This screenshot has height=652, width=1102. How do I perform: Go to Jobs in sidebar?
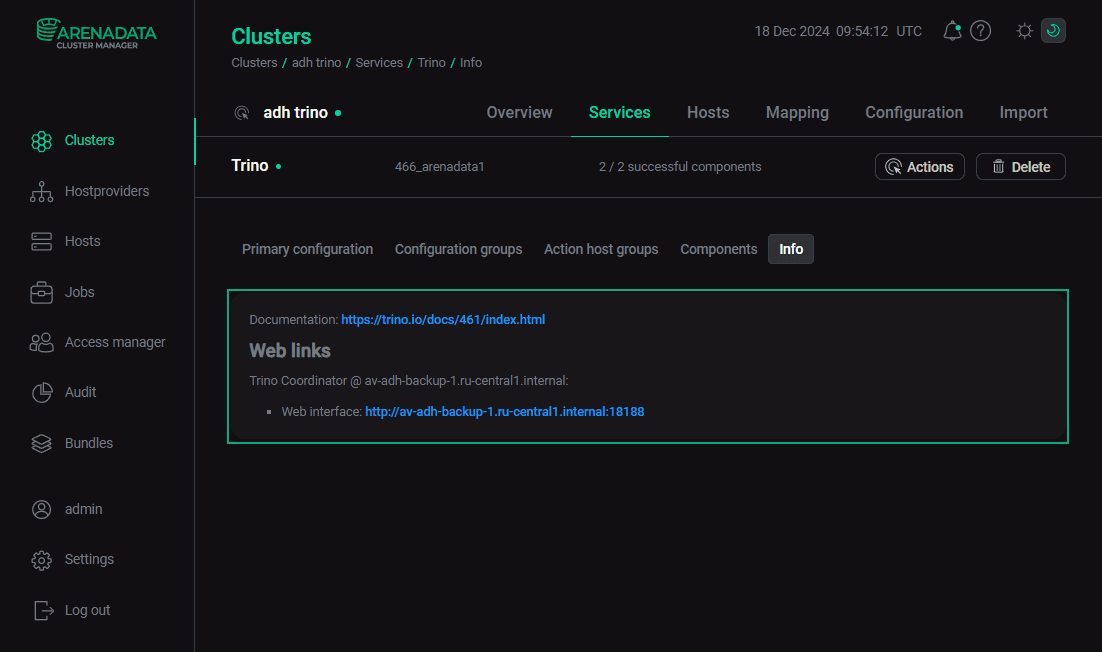[79, 292]
